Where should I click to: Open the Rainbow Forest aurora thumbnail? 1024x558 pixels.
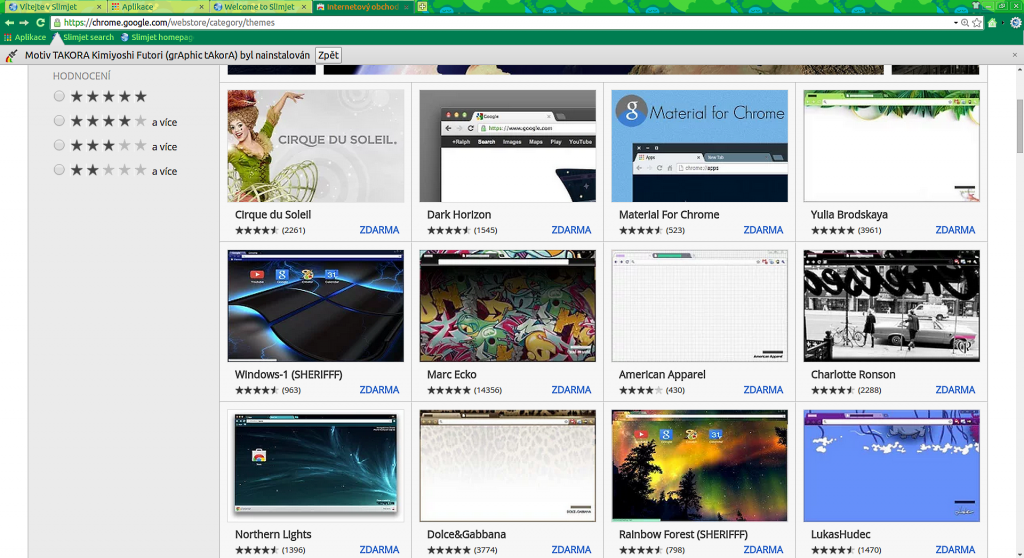tap(699, 466)
